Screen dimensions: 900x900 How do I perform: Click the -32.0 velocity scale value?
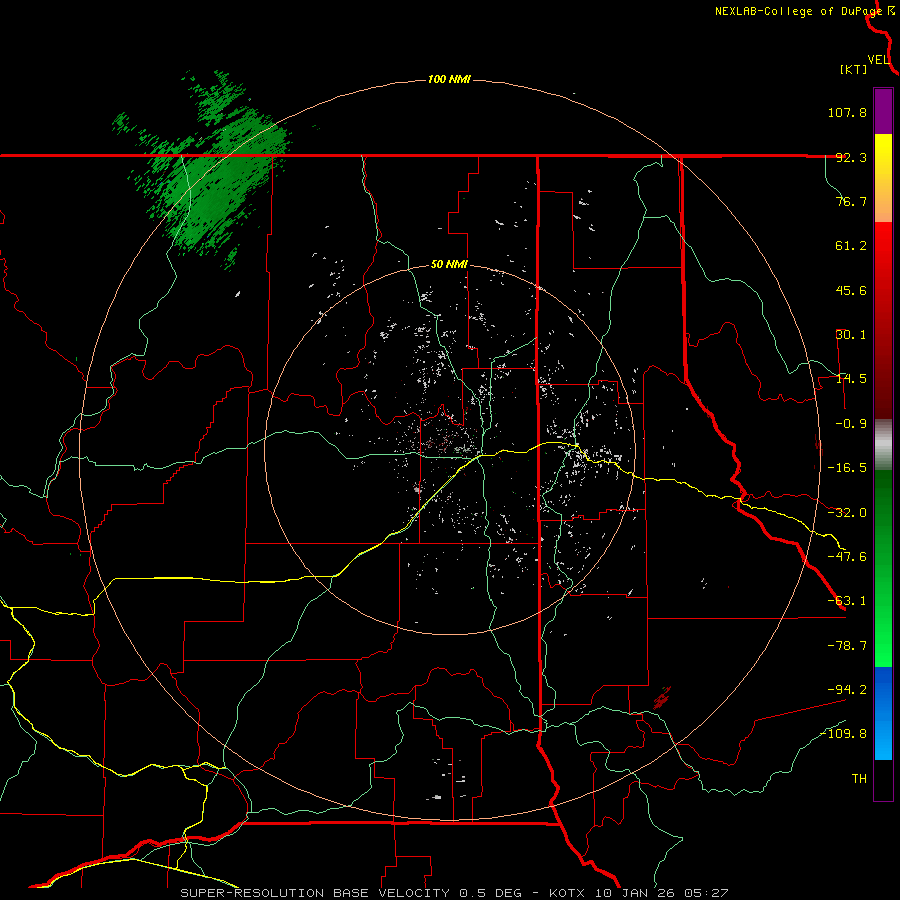pos(847,513)
